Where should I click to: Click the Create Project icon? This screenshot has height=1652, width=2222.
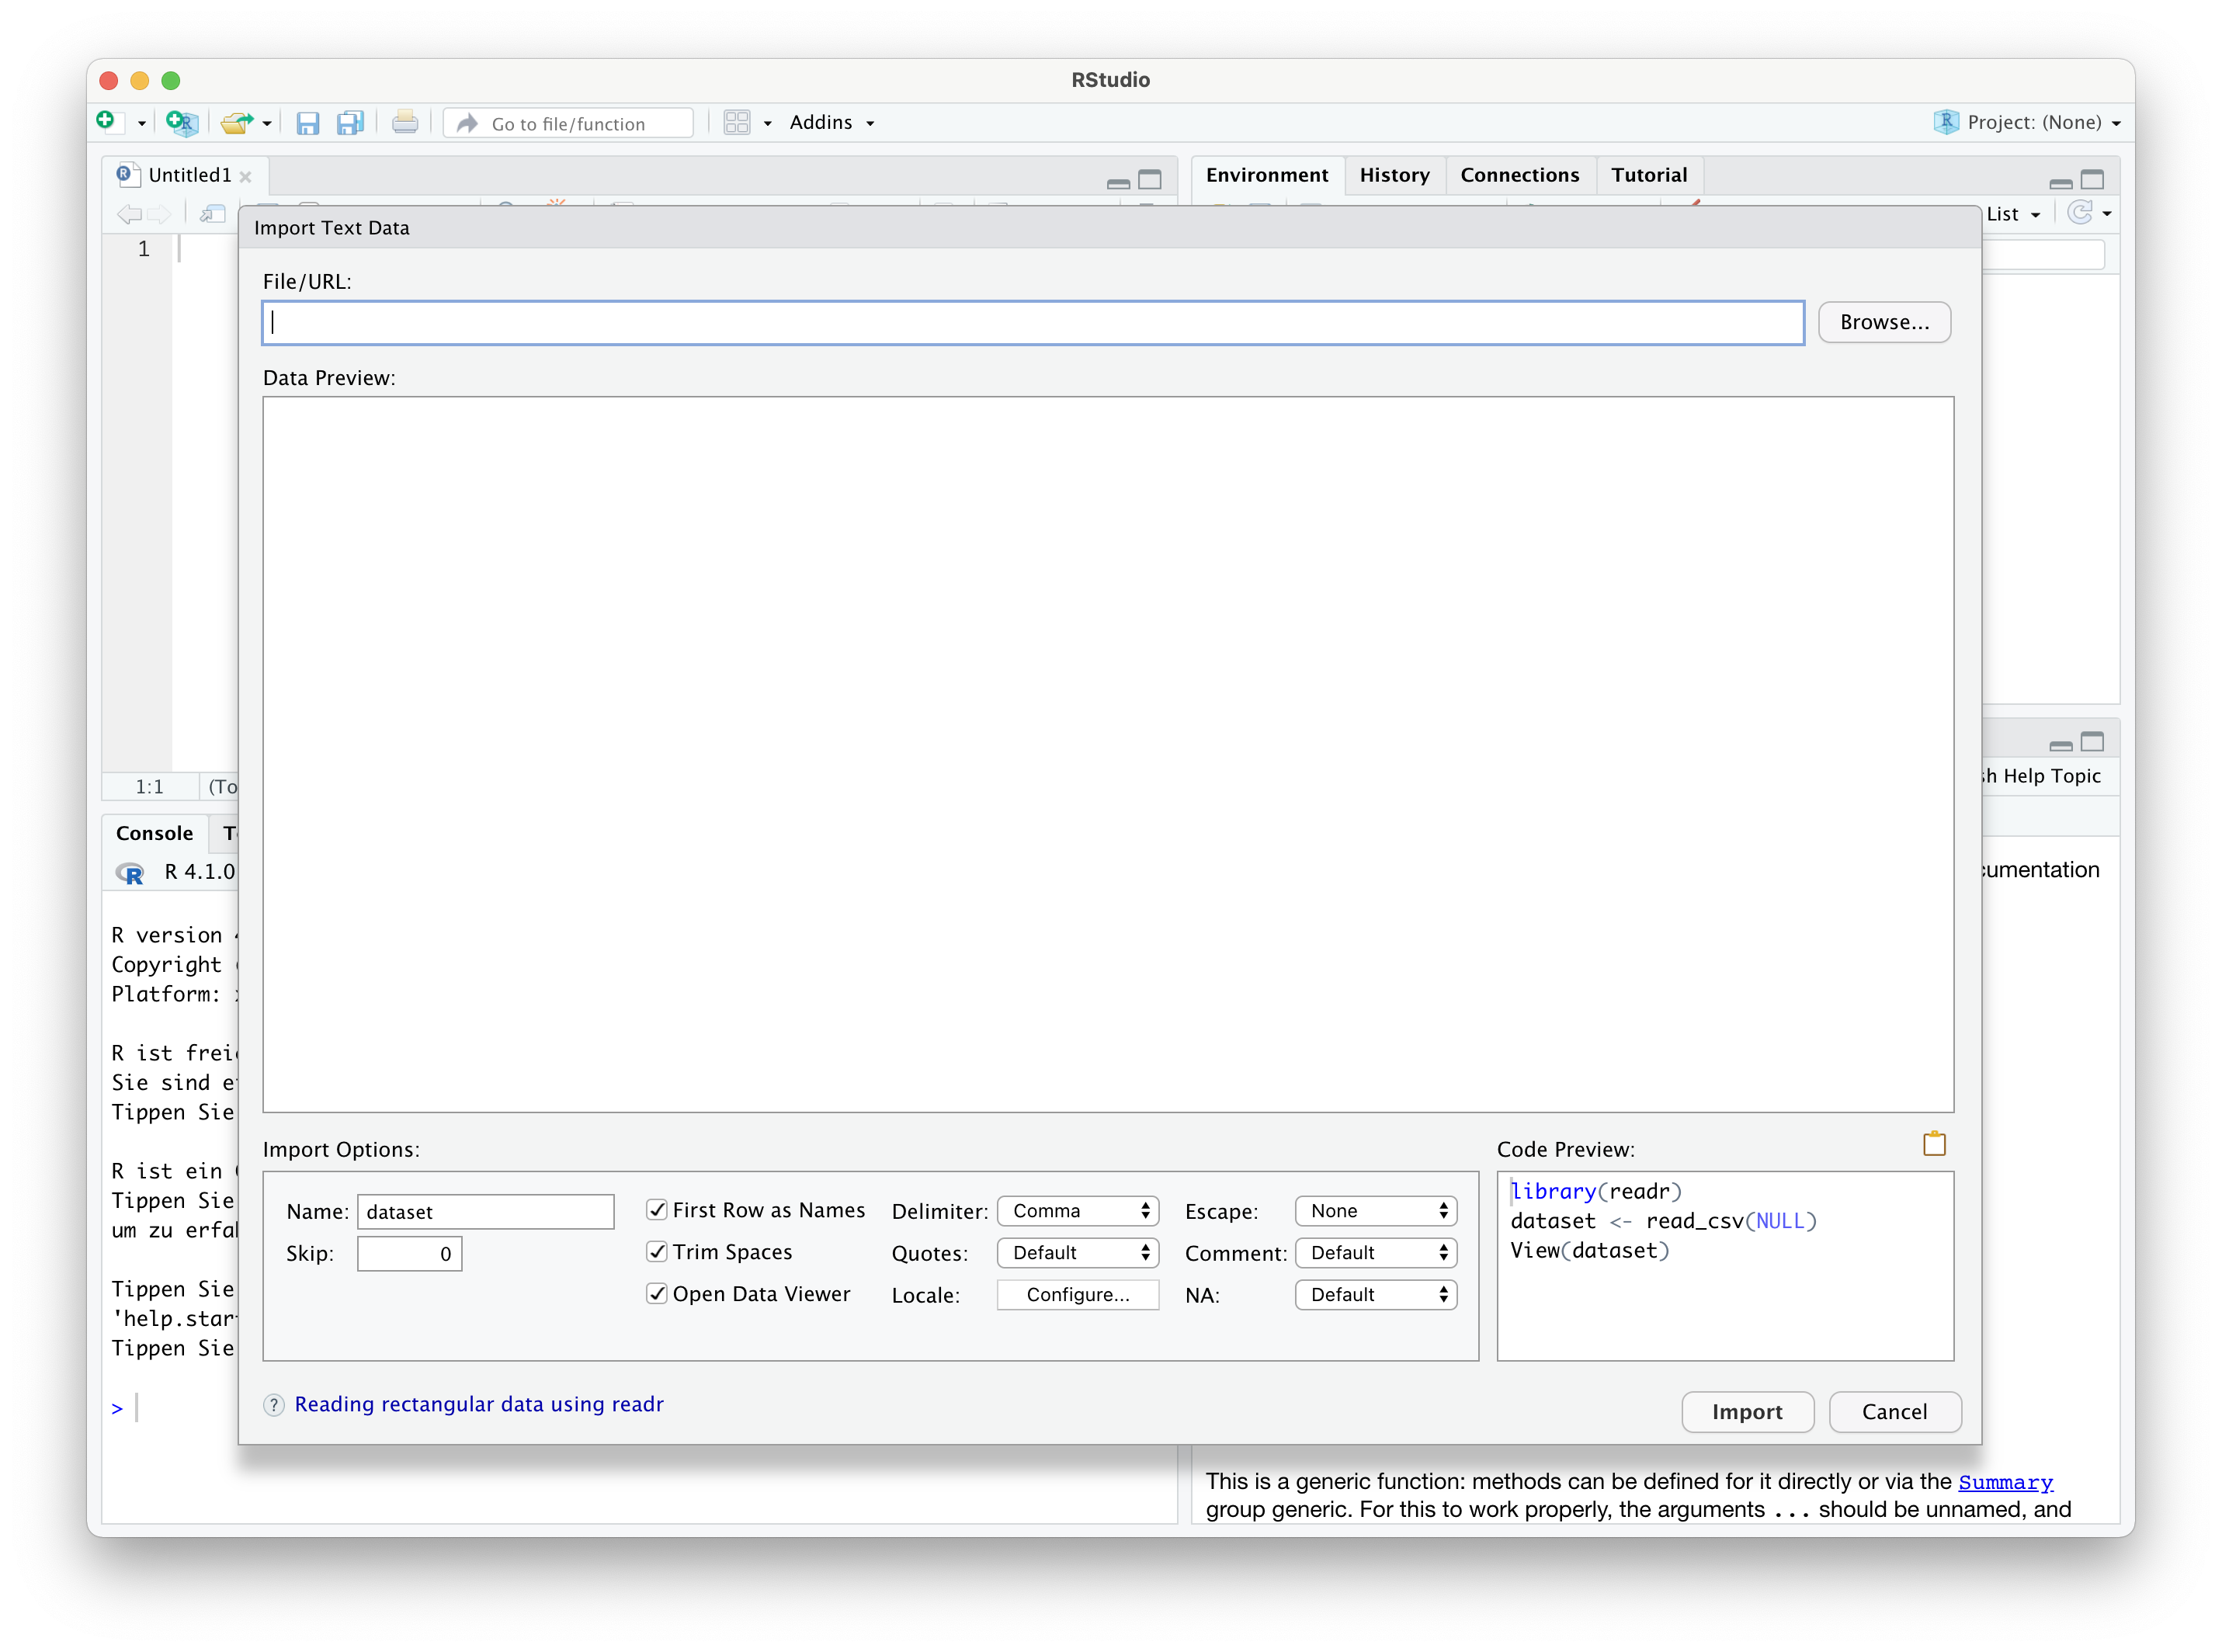[181, 123]
